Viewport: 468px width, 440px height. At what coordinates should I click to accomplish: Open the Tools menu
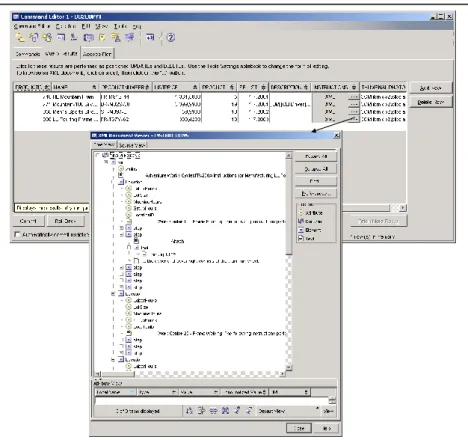click(x=120, y=26)
